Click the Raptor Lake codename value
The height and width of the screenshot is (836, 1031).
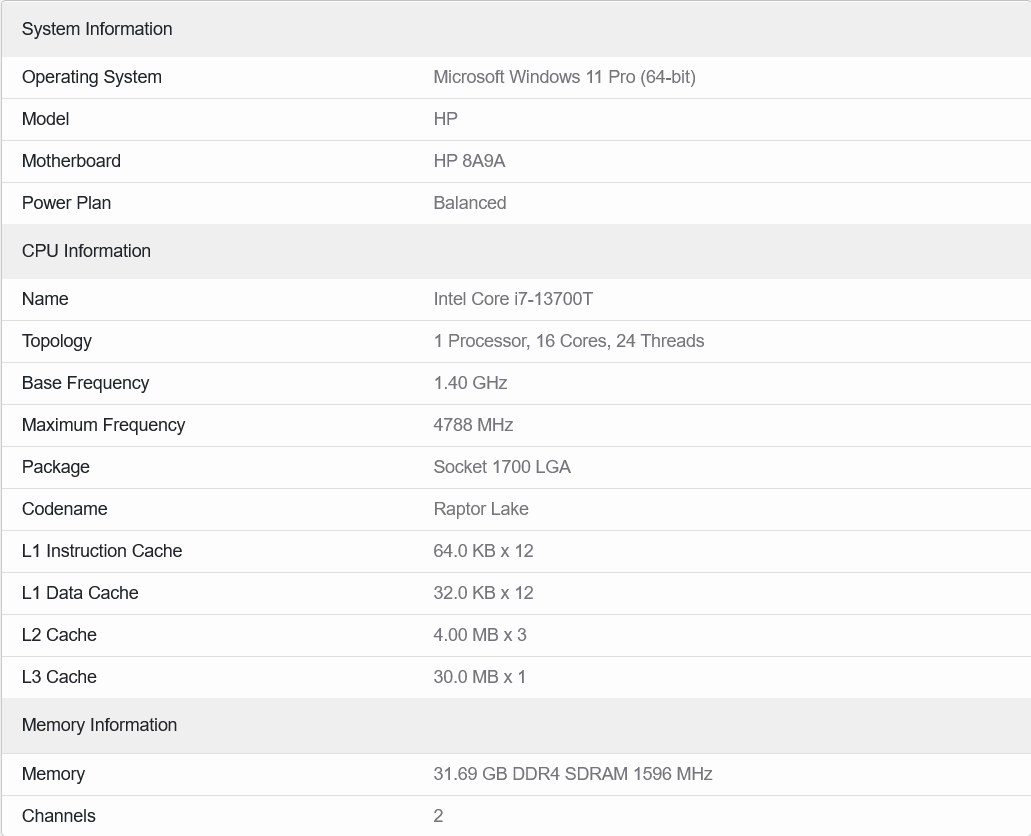click(481, 509)
